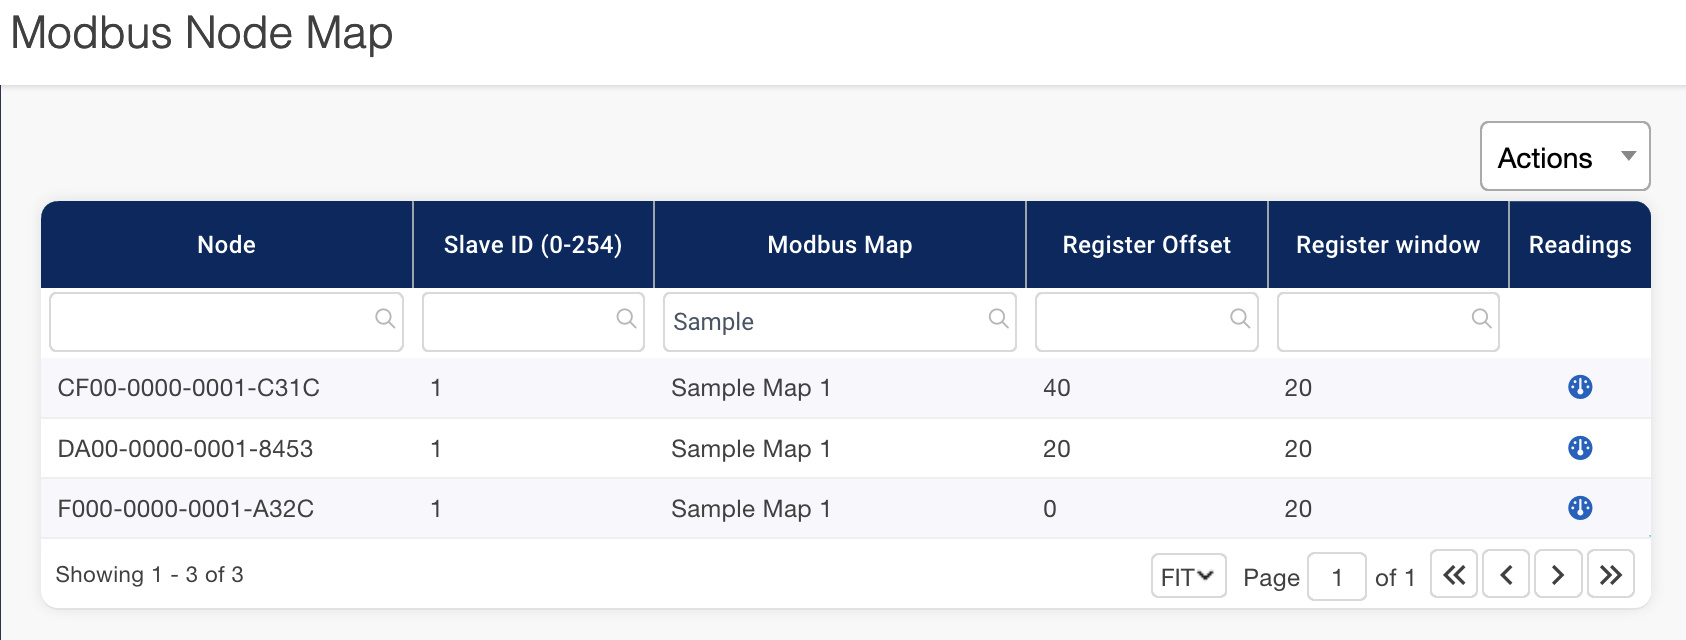The image size is (1686, 640).
Task: Jump to the last page
Action: tap(1610, 575)
